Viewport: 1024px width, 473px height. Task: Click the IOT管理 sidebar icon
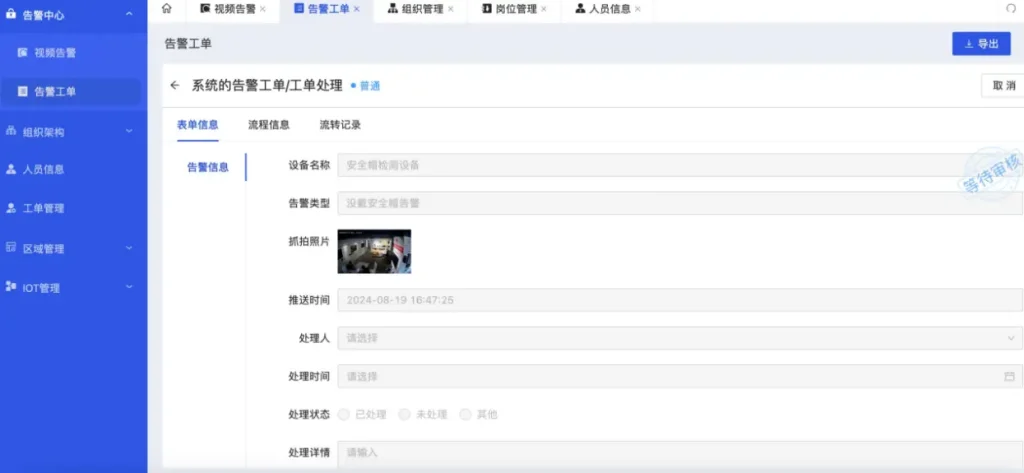pyautogui.click(x=10, y=287)
